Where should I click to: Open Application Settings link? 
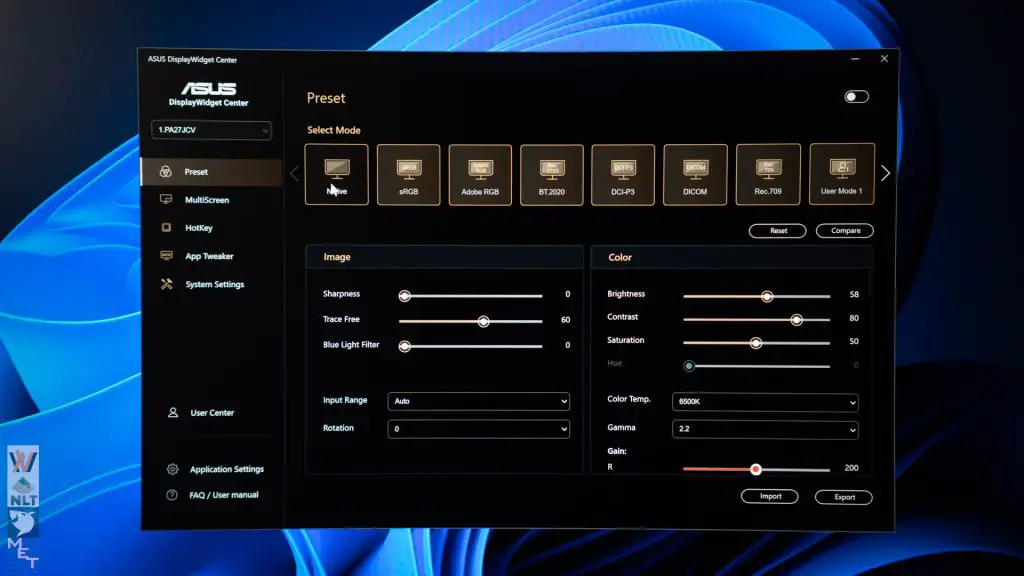click(227, 469)
